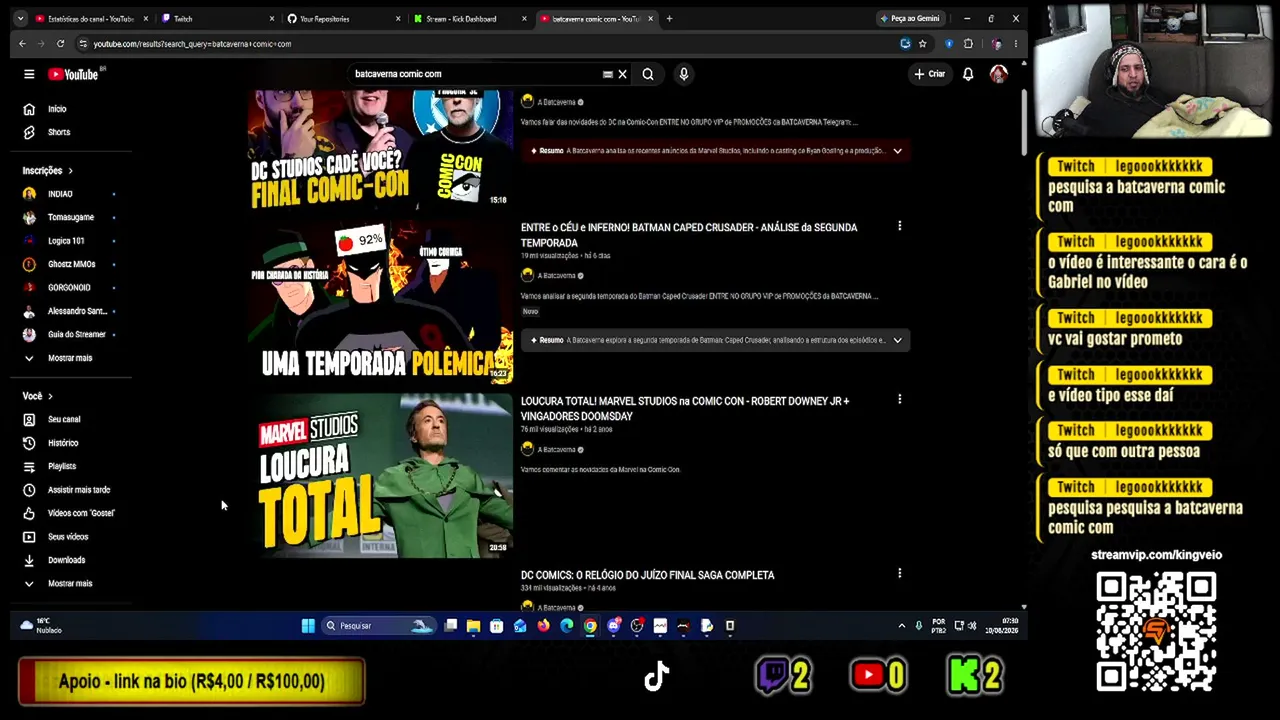Expand Mostrar mais under Você
The width and height of the screenshot is (1280, 720).
(x=70, y=583)
